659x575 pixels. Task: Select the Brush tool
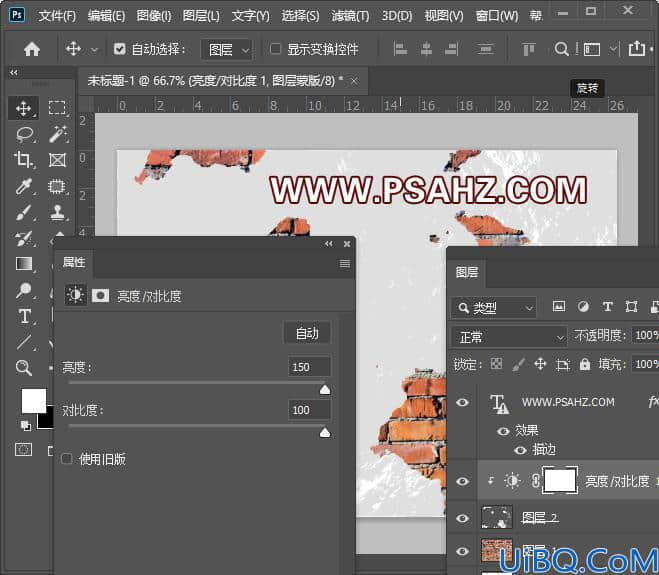coord(24,212)
